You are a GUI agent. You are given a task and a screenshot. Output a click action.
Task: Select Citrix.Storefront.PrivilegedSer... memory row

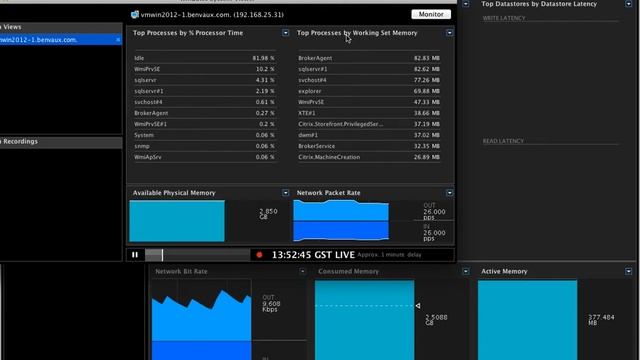(369, 124)
